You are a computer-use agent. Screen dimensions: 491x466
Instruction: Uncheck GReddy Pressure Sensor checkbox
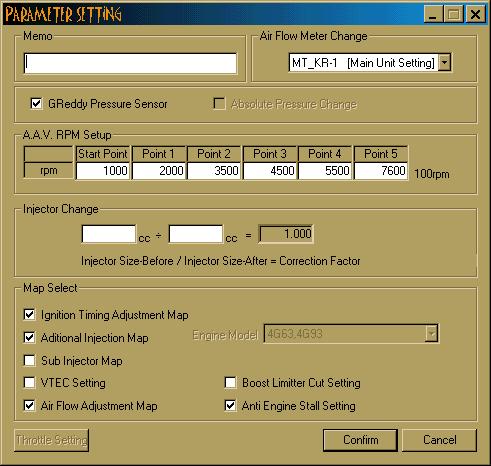pos(36,103)
